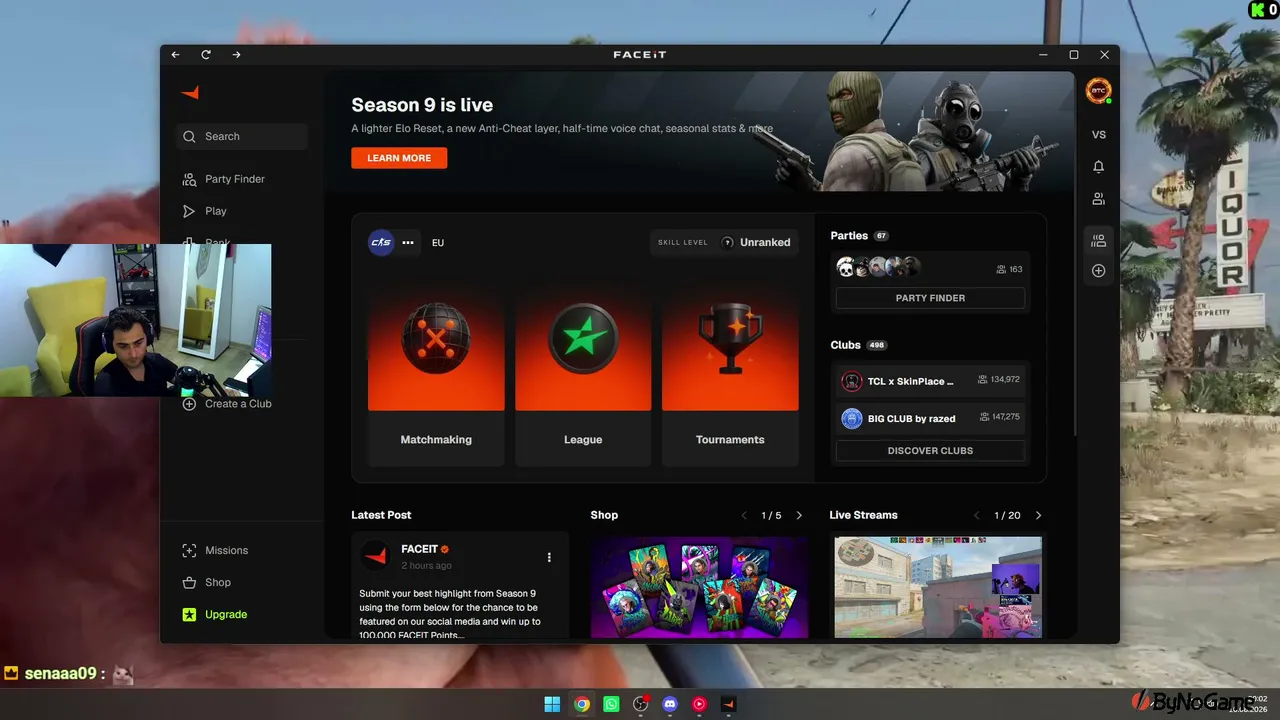This screenshot has width=1280, height=720.
Task: Open the friends list icon
Action: 1099,199
